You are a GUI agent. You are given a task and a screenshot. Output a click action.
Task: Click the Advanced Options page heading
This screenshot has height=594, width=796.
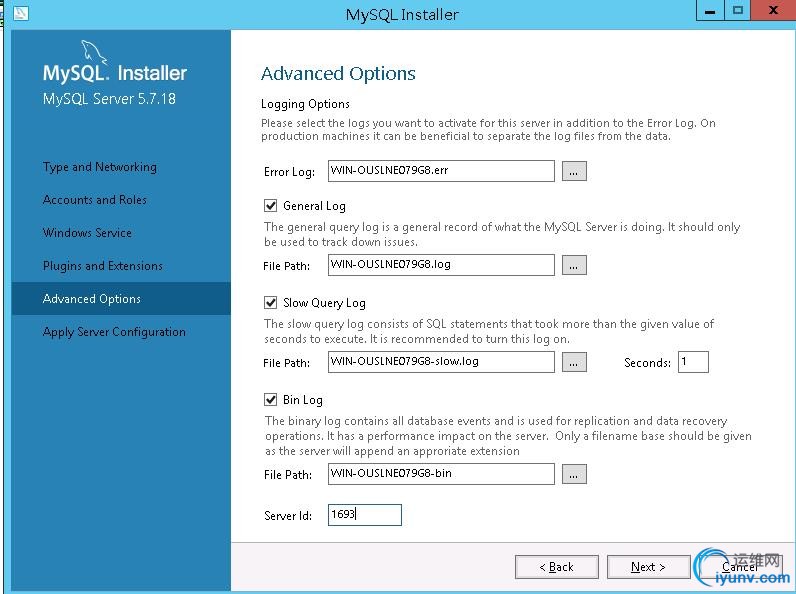click(338, 74)
